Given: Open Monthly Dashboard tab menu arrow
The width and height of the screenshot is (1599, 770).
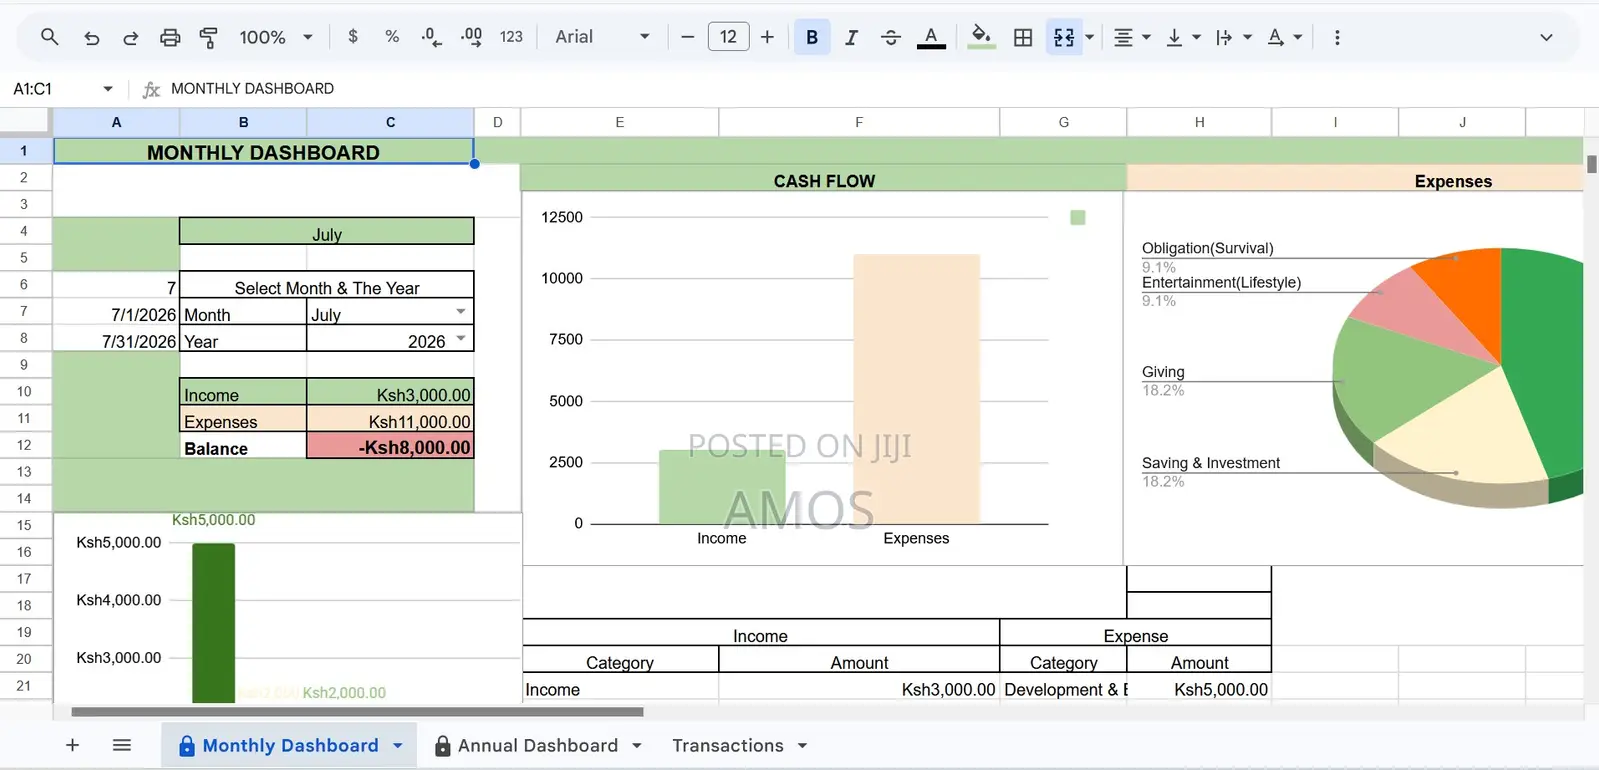Looking at the screenshot, I should [x=398, y=745].
